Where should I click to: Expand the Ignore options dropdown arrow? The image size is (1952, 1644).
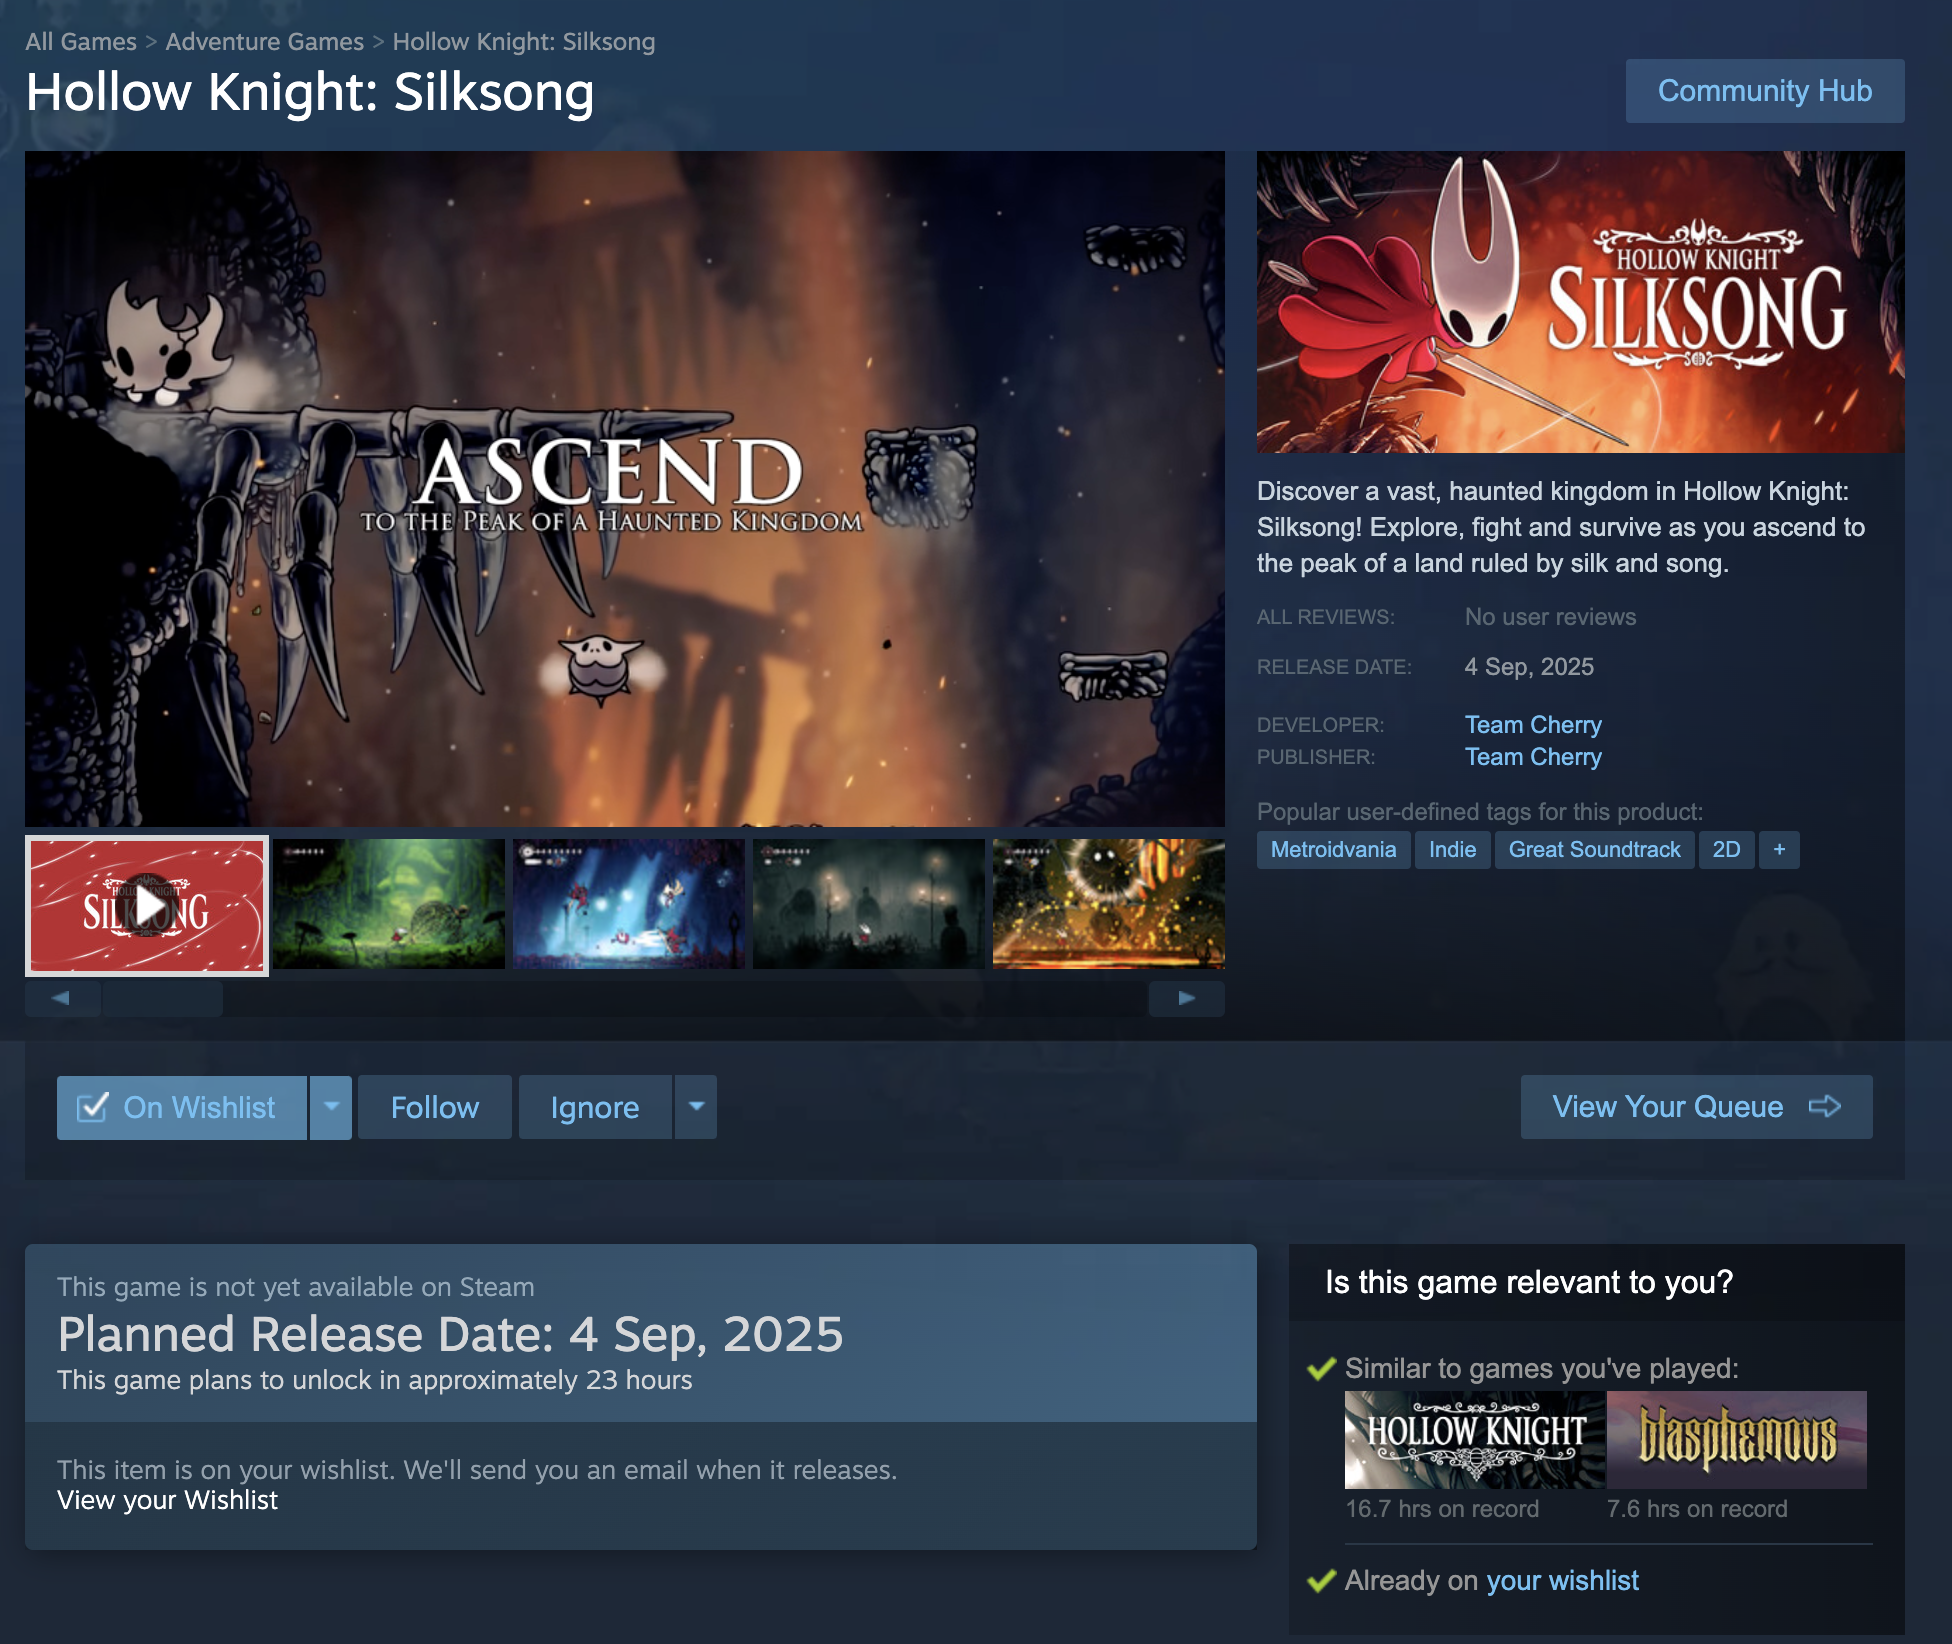coord(696,1107)
